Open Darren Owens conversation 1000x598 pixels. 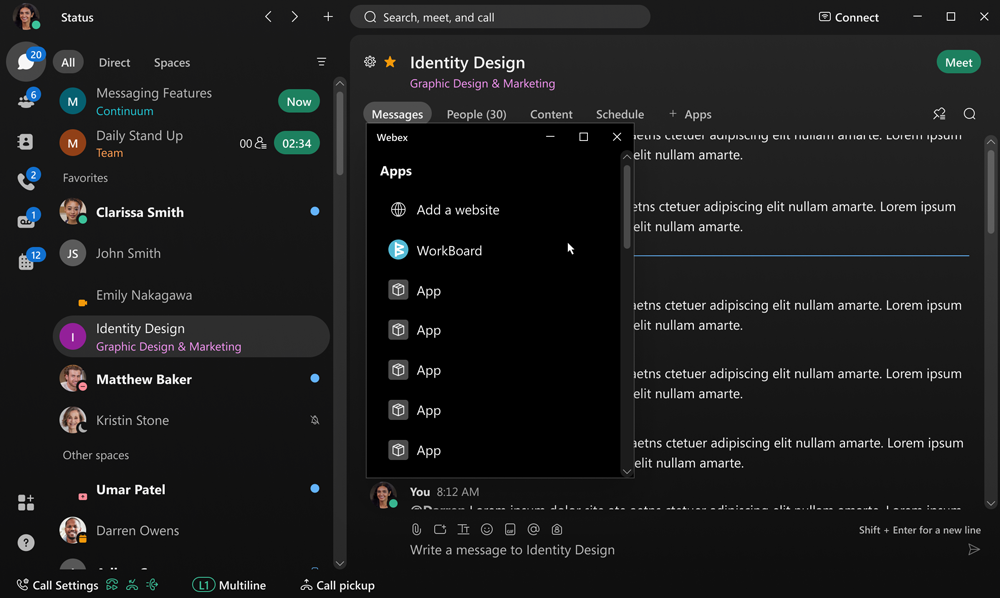click(191, 530)
